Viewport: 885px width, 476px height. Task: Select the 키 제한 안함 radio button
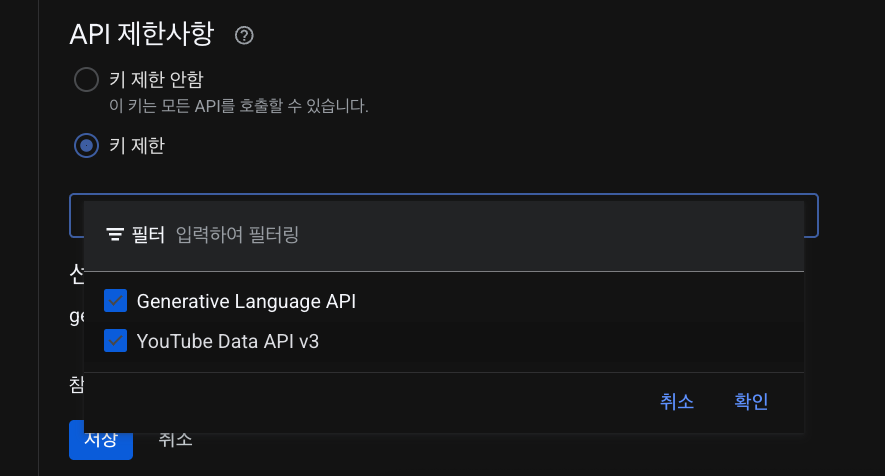pos(87,79)
